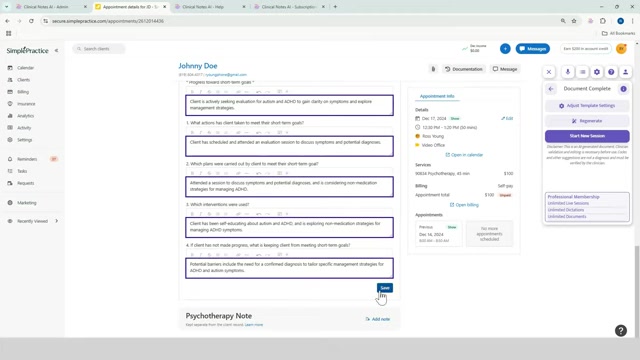Open a new browser tab

(x=335, y=7)
